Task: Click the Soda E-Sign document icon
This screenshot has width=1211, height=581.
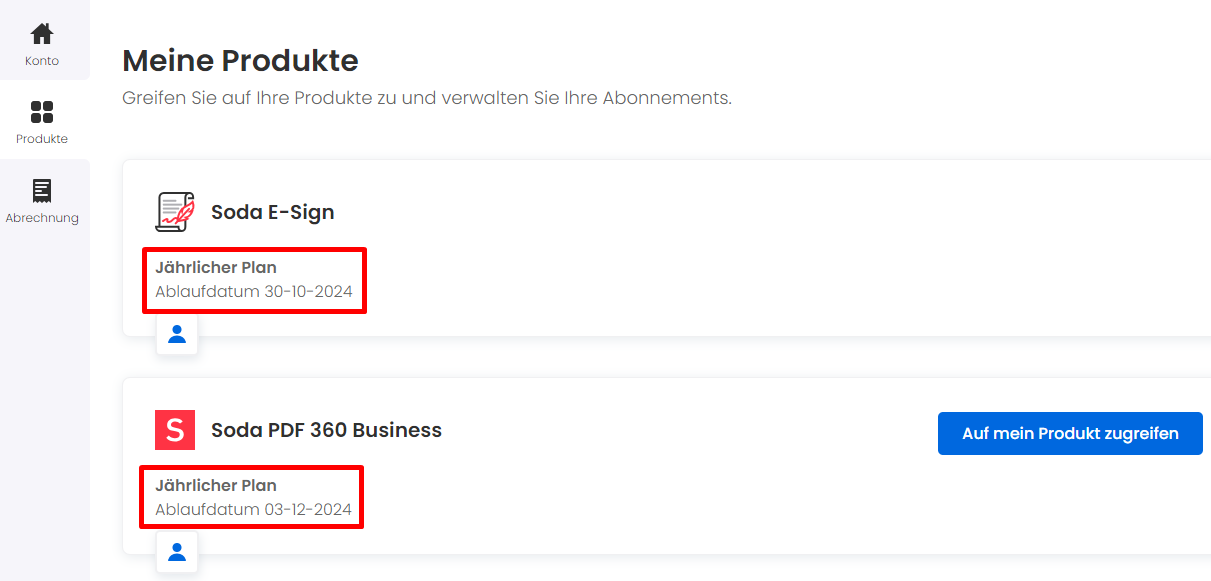Action: tap(175, 212)
